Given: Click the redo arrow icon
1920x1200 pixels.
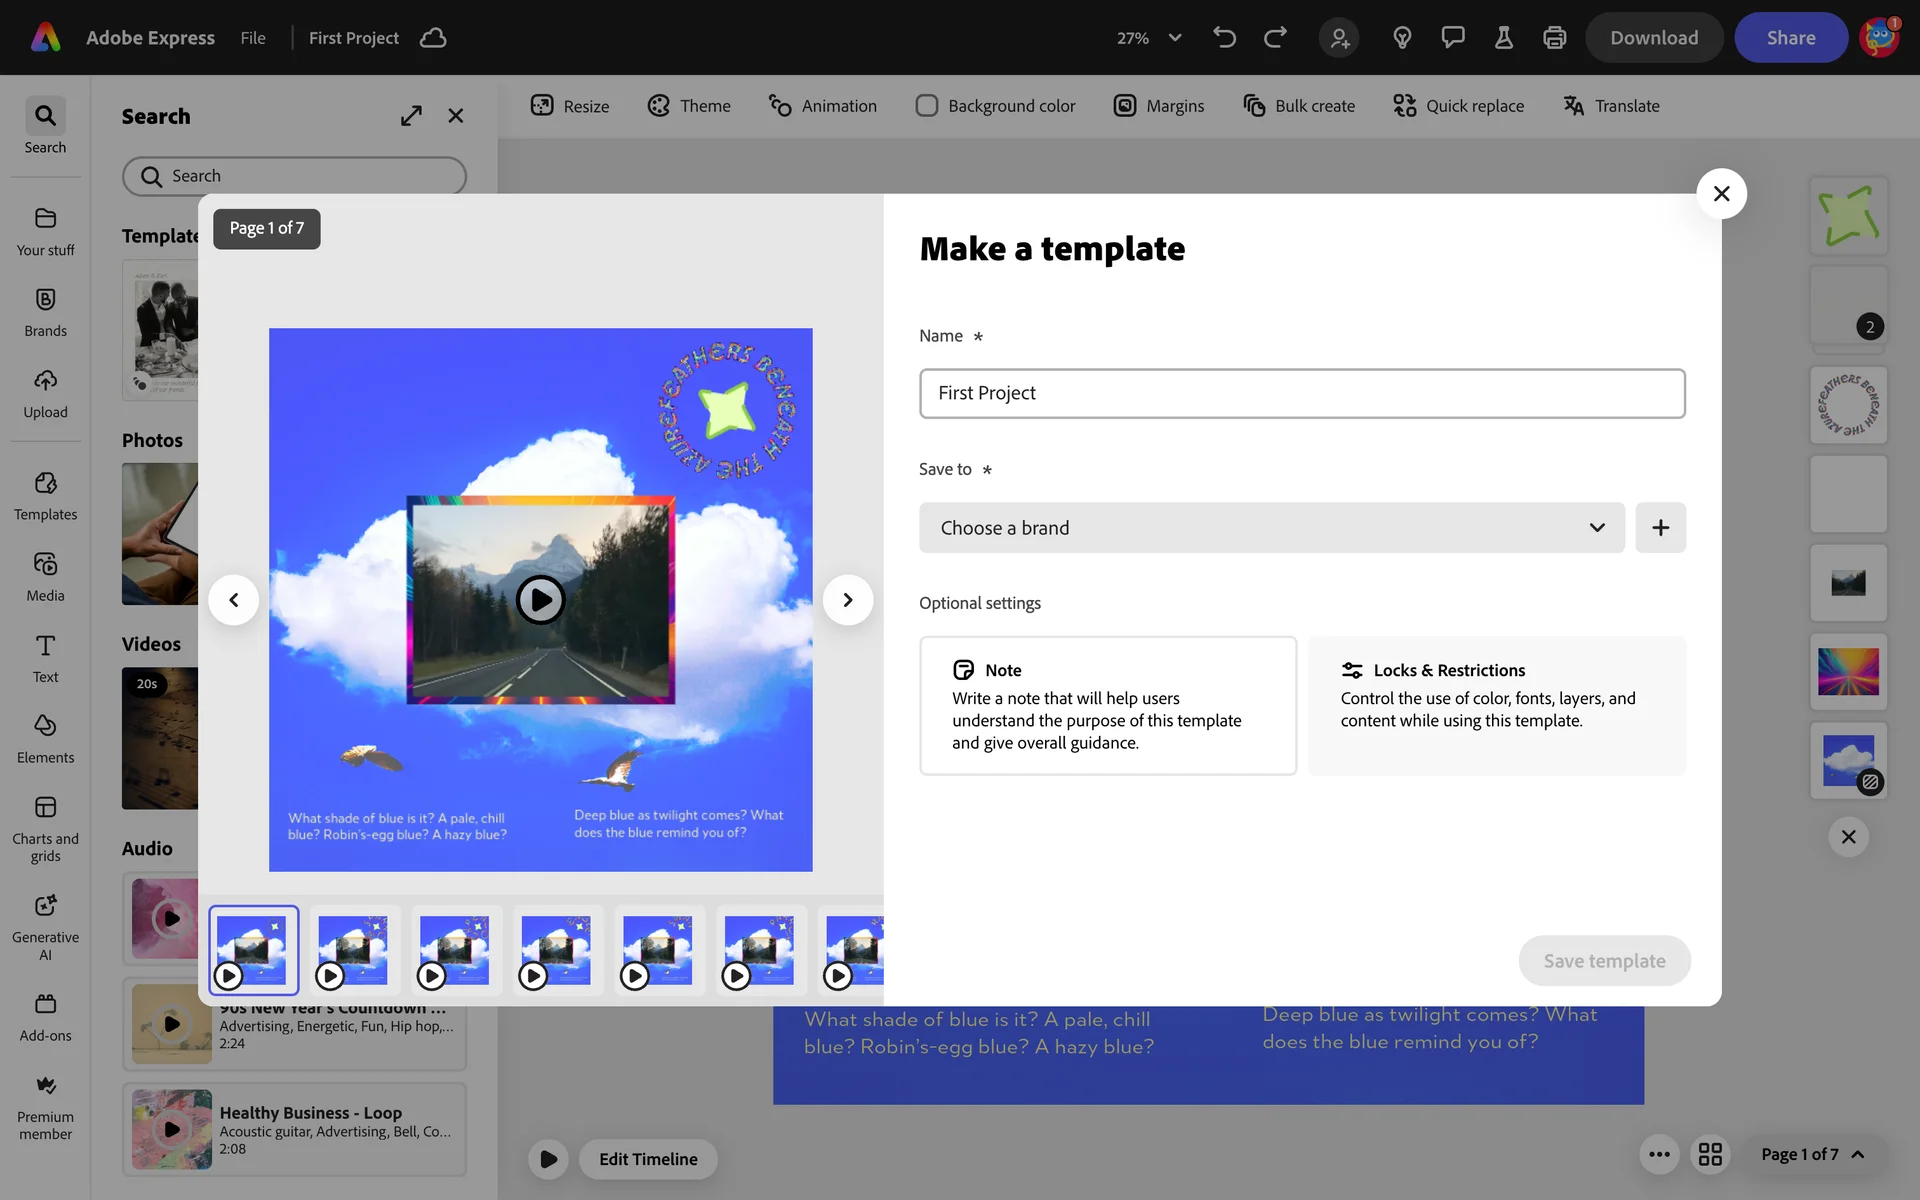Looking at the screenshot, I should tap(1275, 38).
